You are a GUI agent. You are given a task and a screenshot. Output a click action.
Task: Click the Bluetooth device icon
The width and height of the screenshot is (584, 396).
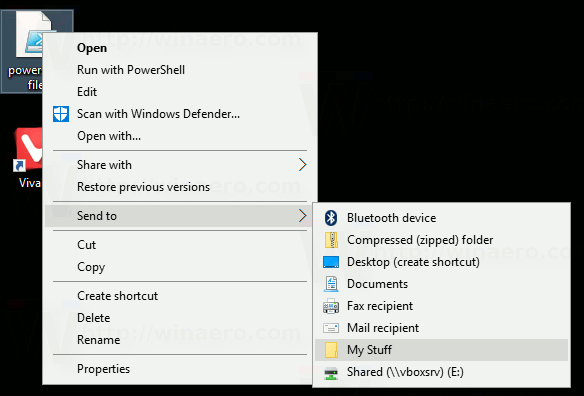tap(330, 218)
